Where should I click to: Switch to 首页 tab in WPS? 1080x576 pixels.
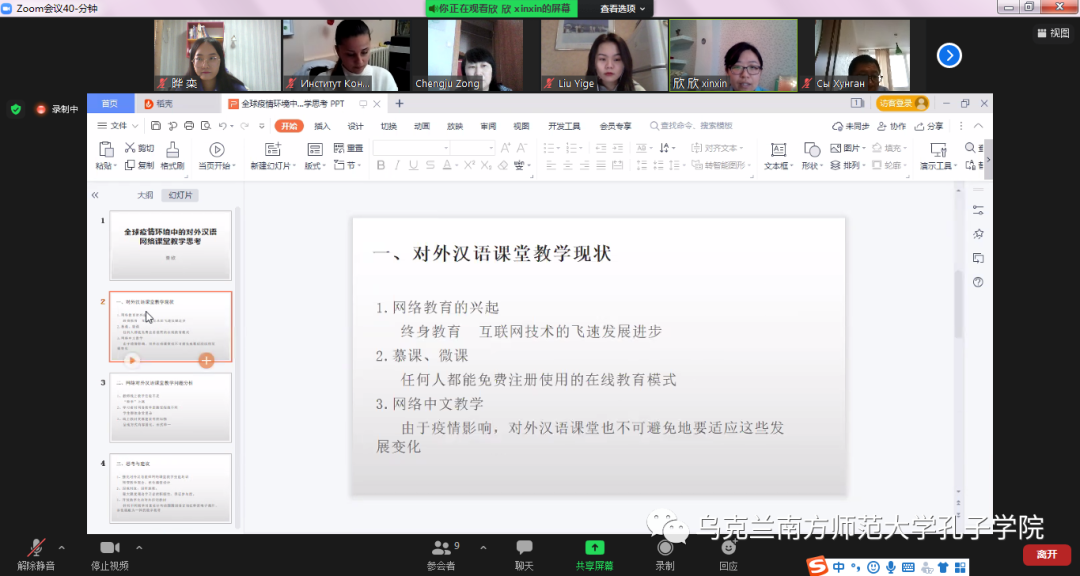coord(110,104)
